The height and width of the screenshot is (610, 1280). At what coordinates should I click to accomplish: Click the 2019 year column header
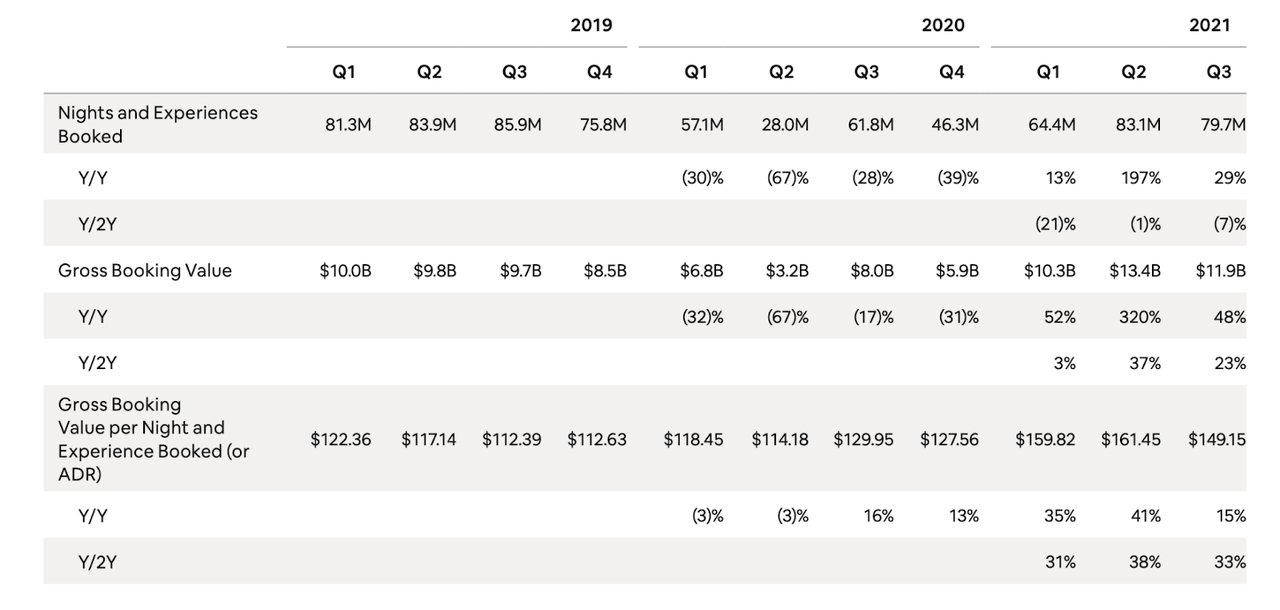591,25
